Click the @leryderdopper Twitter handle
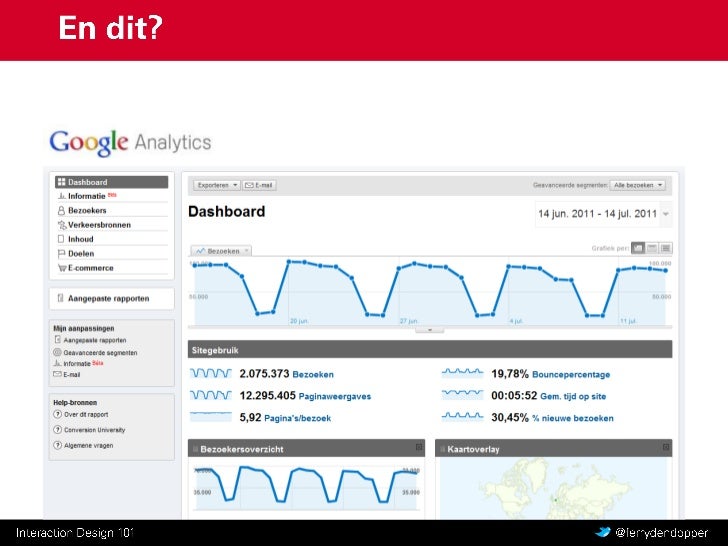 [662, 533]
